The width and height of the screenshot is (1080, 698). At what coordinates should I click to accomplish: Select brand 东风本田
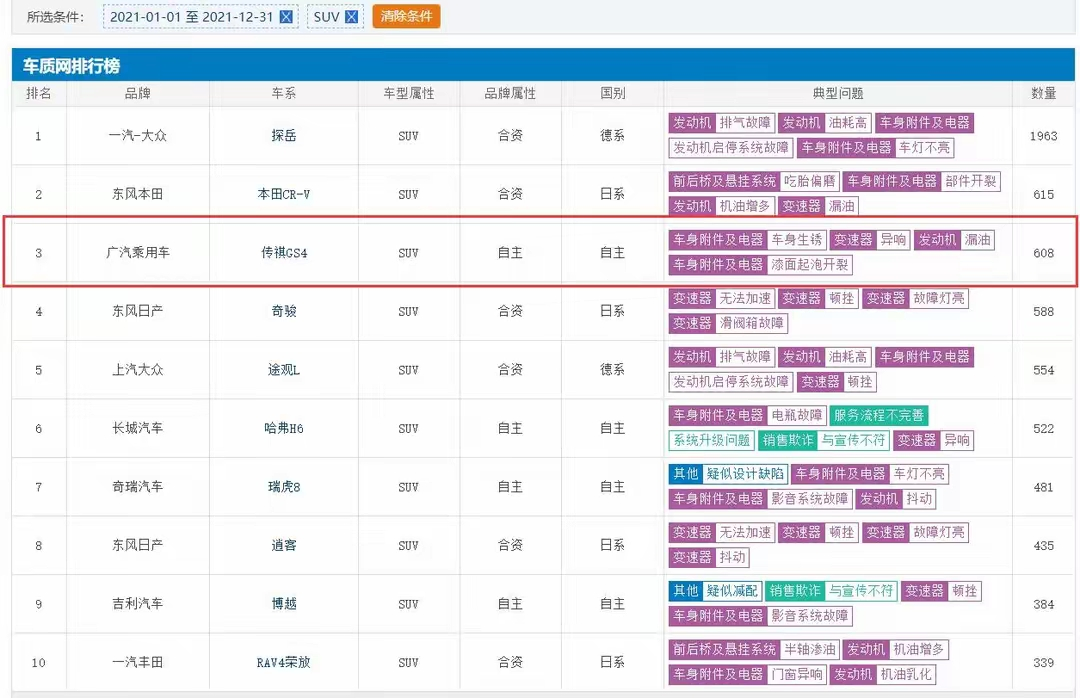138,194
